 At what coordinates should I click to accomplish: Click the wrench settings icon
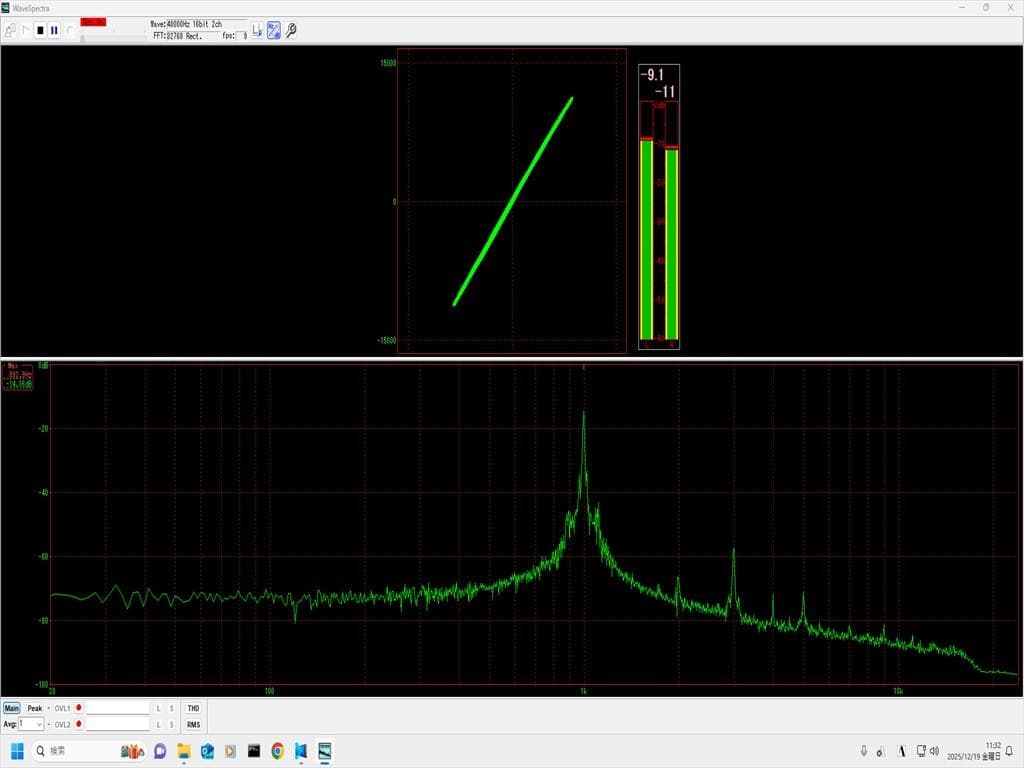click(291, 31)
